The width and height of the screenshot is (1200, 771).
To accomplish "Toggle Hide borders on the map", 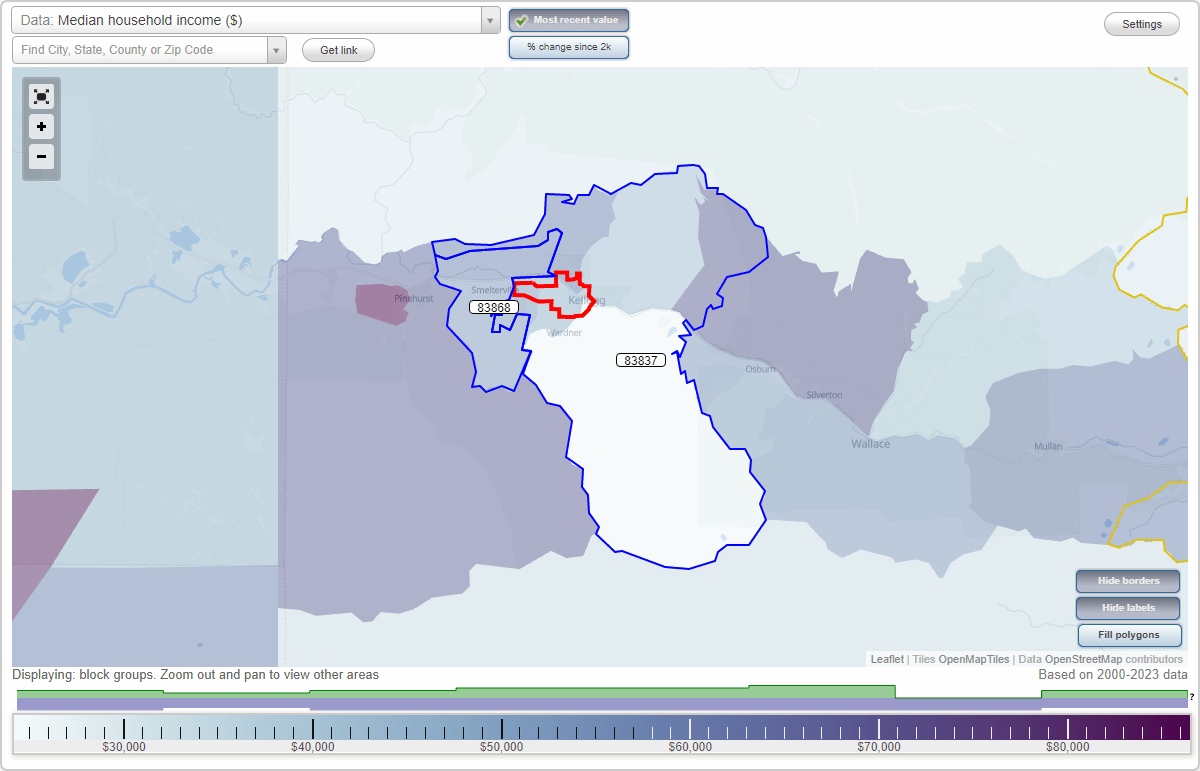I will click(1129, 581).
